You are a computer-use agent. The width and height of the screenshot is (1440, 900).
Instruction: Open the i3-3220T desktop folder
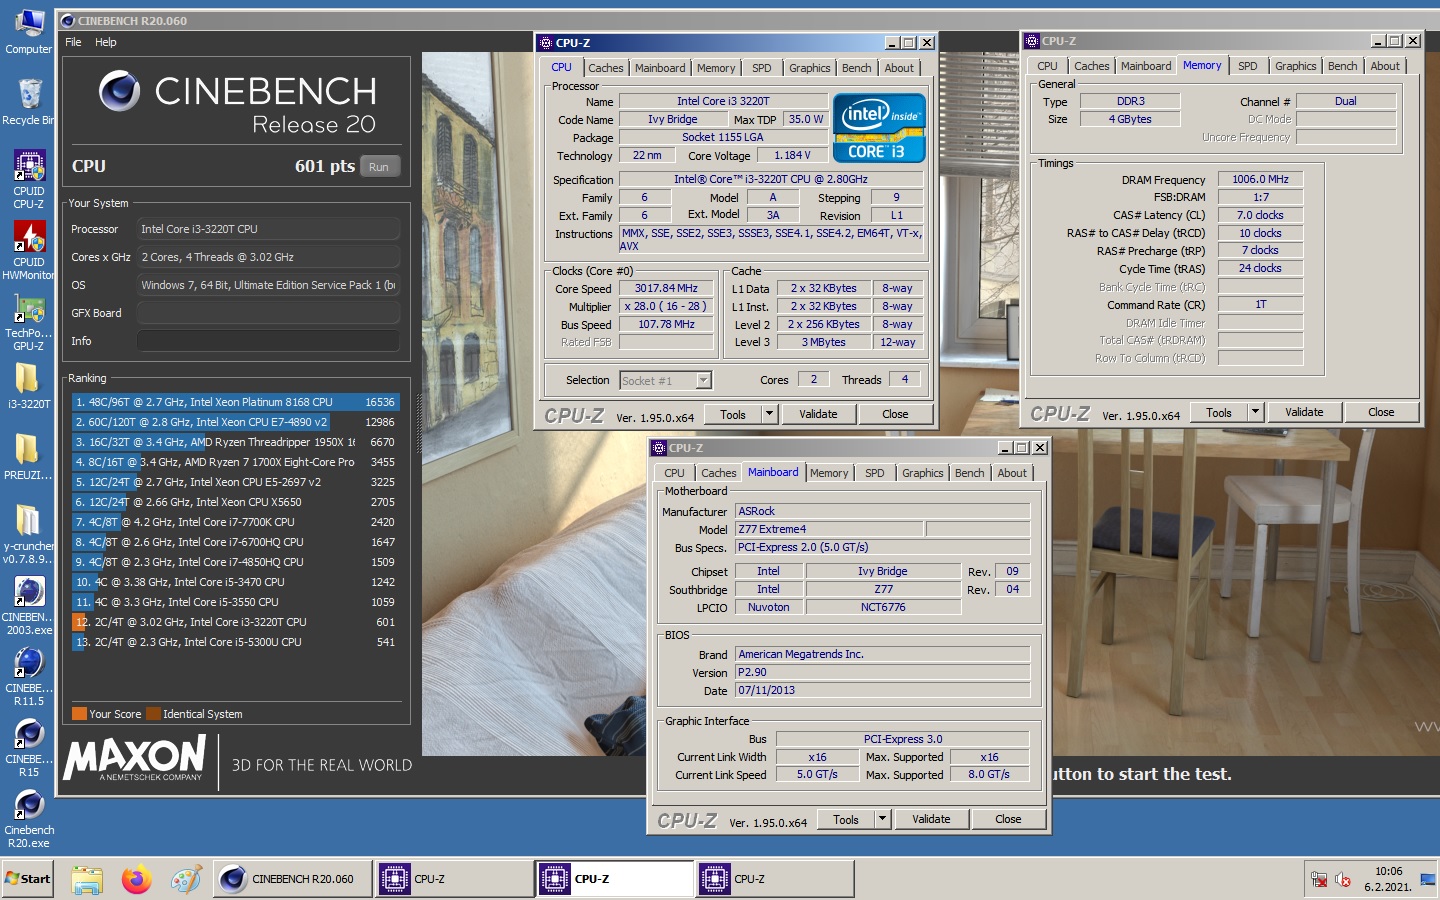29,385
